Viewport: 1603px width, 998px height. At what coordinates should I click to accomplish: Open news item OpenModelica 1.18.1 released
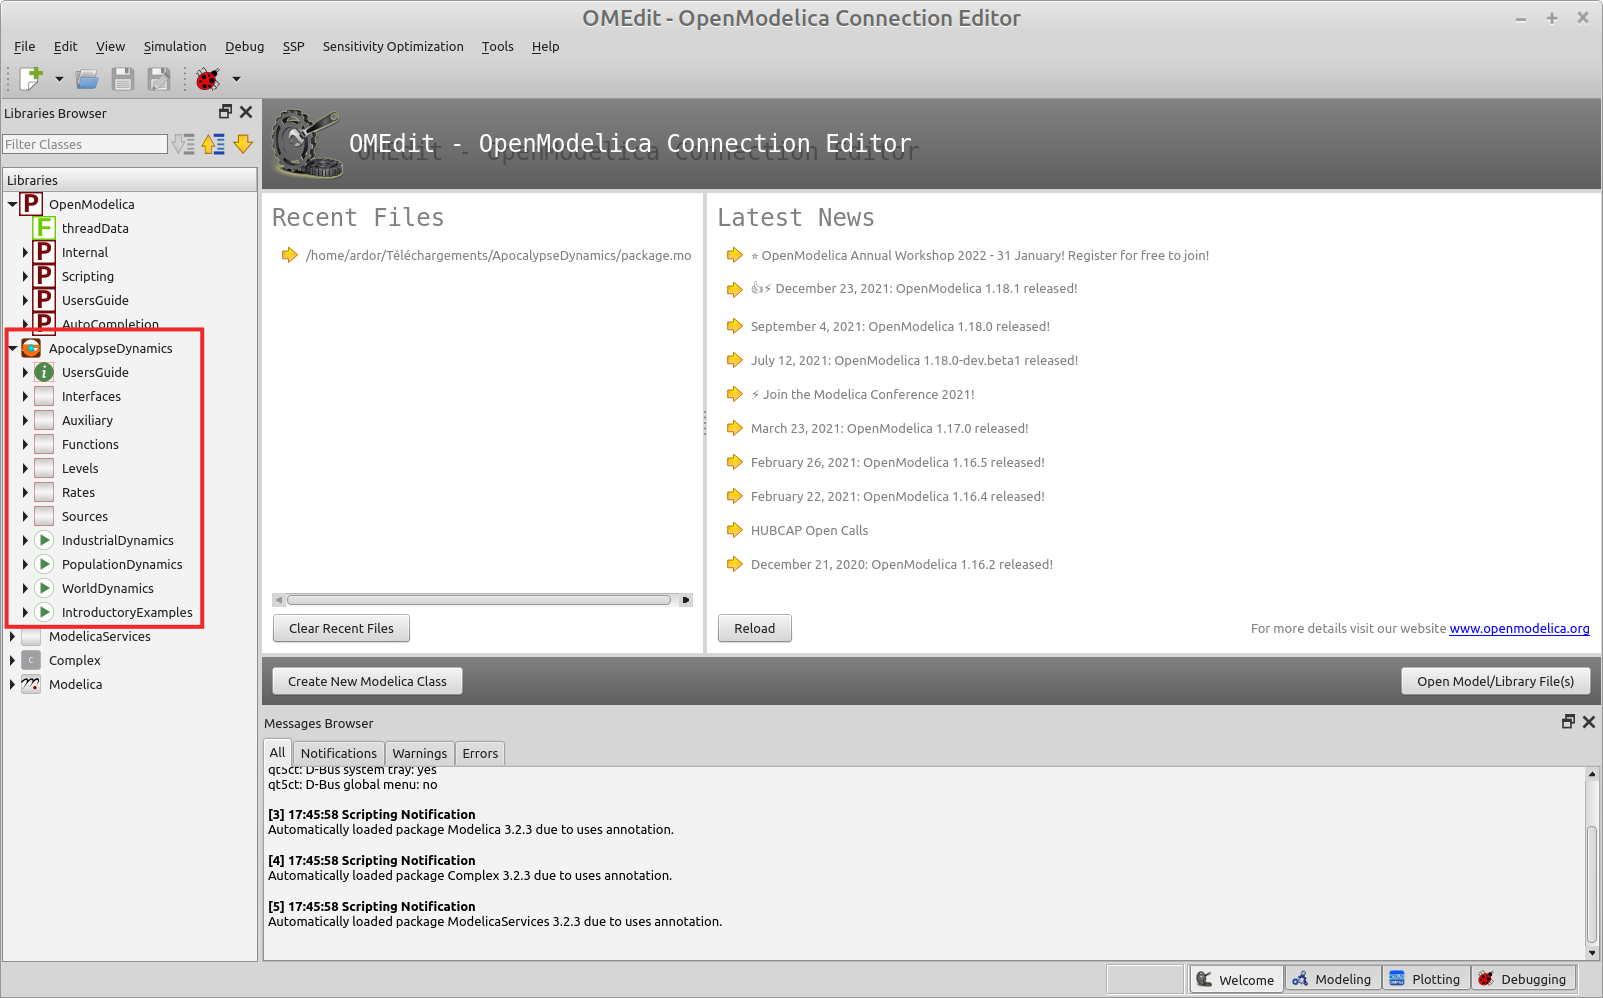[x=914, y=288]
